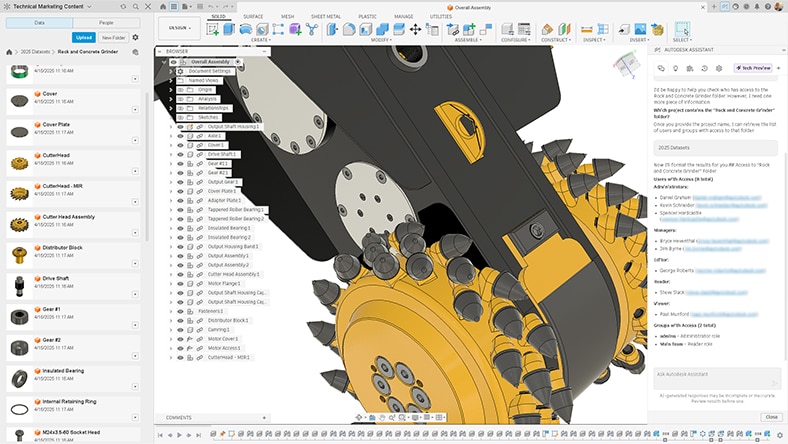
Task: Open the Insert image icon
Action: [x=640, y=29]
